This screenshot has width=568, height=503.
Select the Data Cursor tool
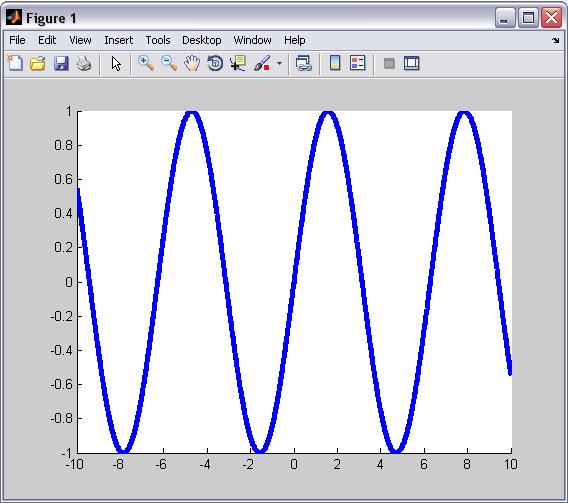point(238,63)
